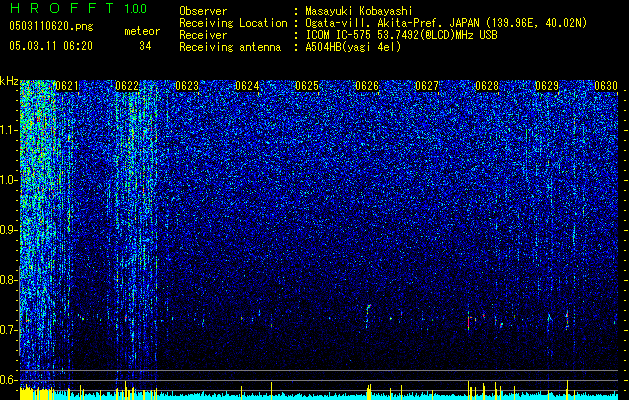Click the meteor label
This screenshot has width=629, height=400.
click(142, 31)
